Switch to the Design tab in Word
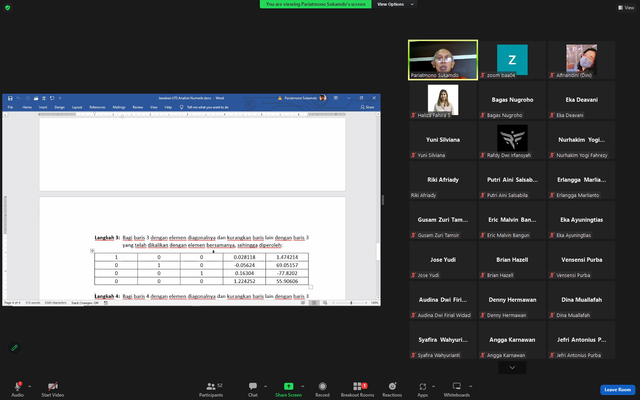640x400 pixels. (x=60, y=107)
